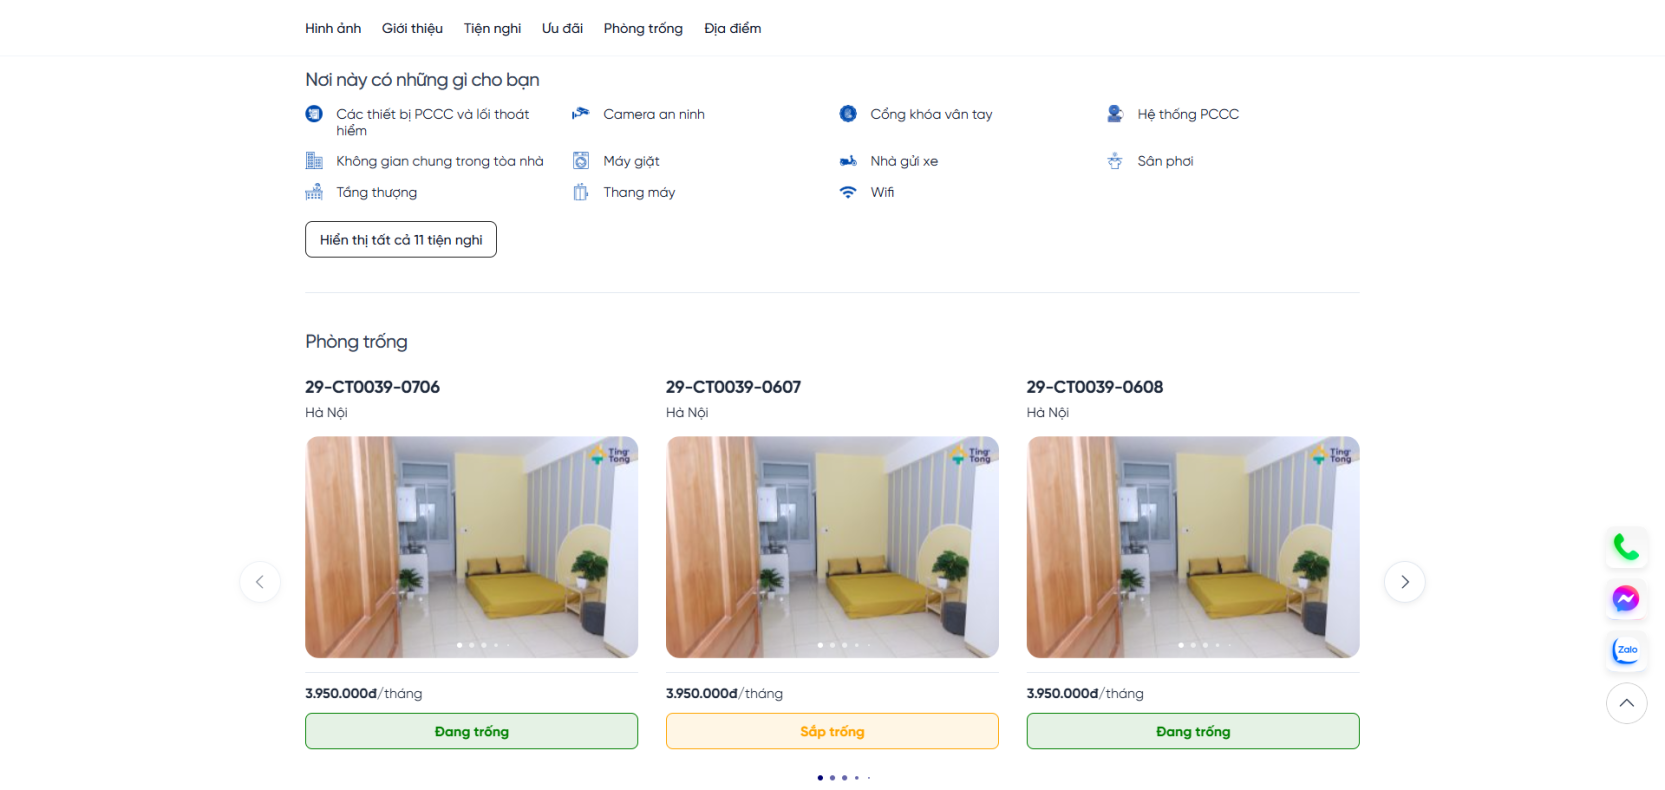Click the Nhà gửi xe motorbike icon
Image resolution: width=1665 pixels, height=790 pixels.
pos(848,161)
